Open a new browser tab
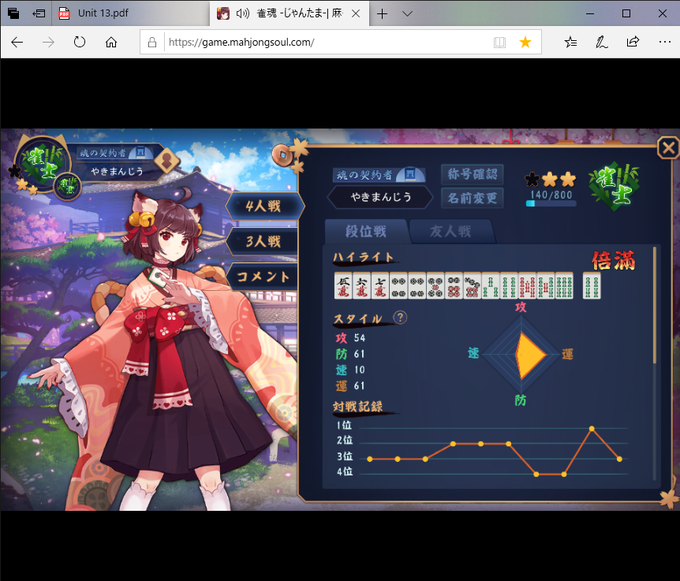Viewport: 680px width, 581px height. (x=382, y=14)
